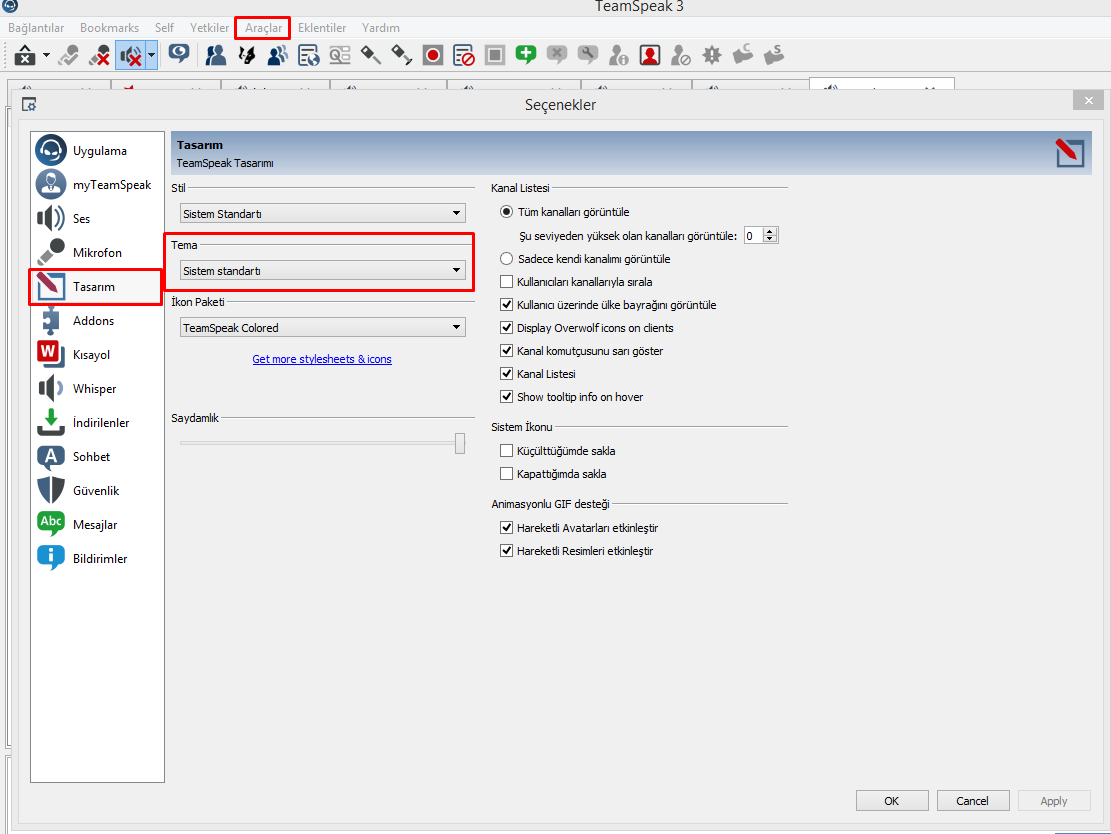
Task: Click the users with sound waves icon
Action: (278, 55)
